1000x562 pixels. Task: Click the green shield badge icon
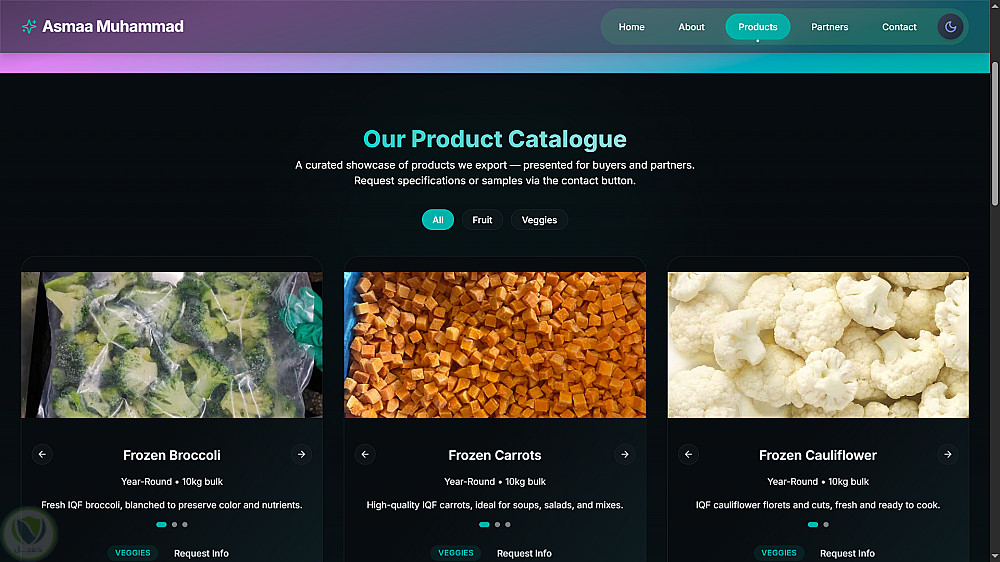coord(29,533)
